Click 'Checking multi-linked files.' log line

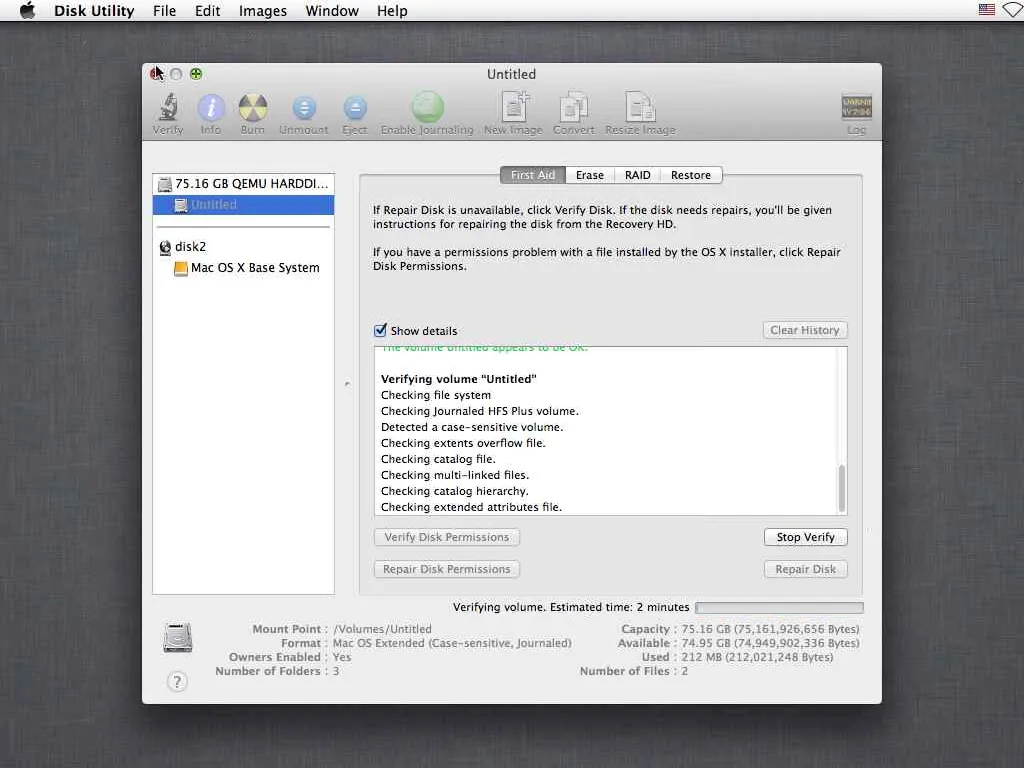click(x=455, y=475)
